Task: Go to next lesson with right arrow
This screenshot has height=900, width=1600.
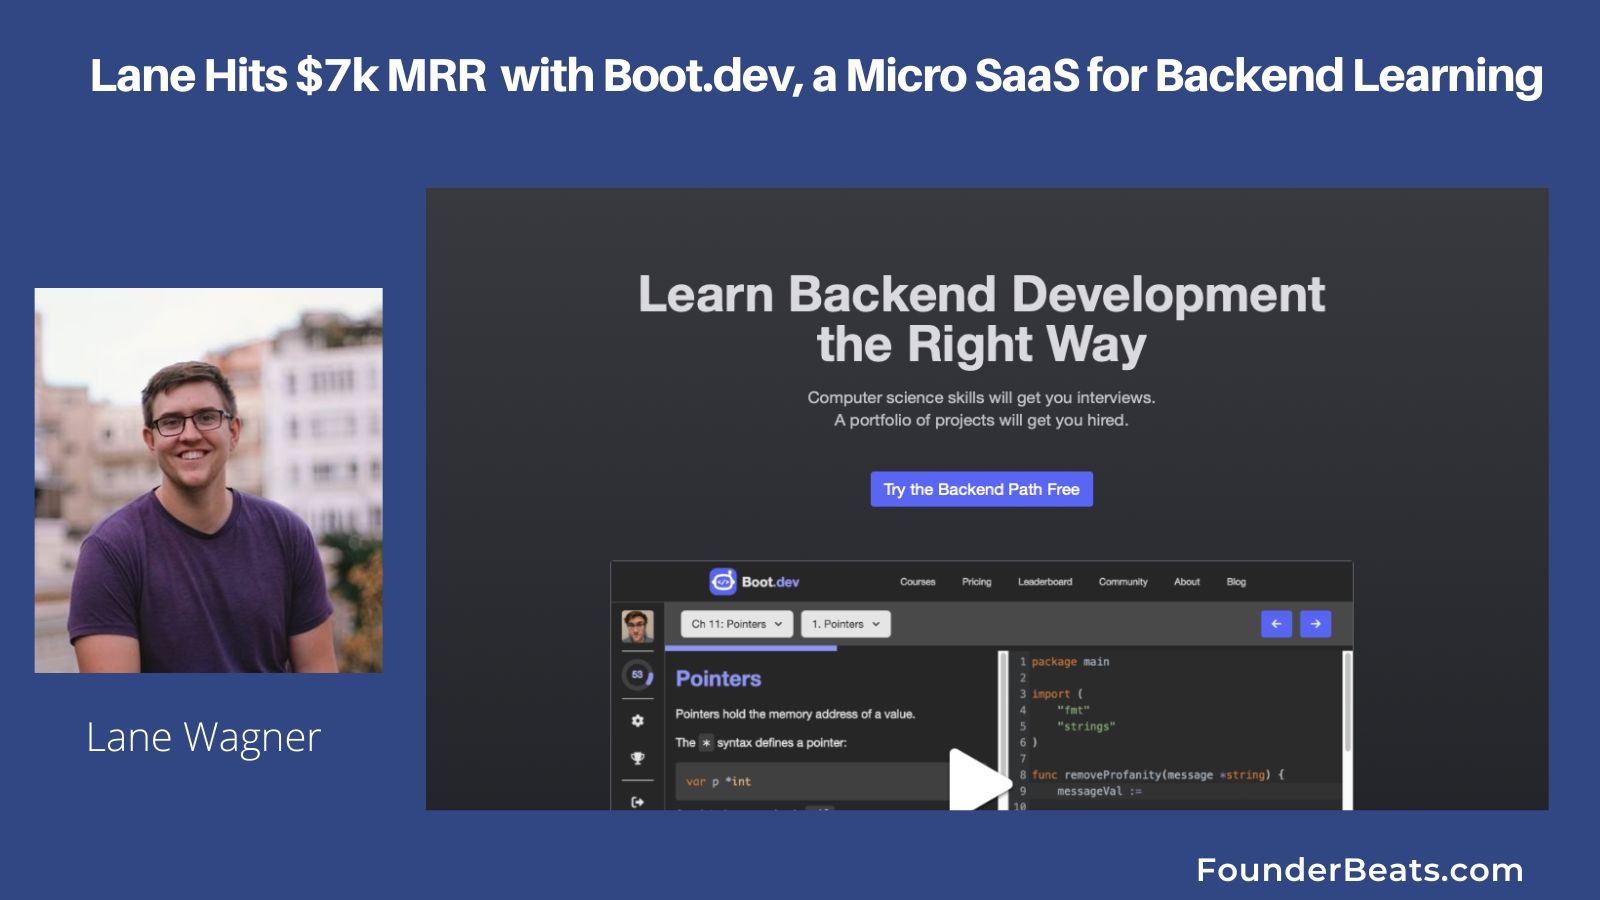Action: pyautogui.click(x=1316, y=624)
